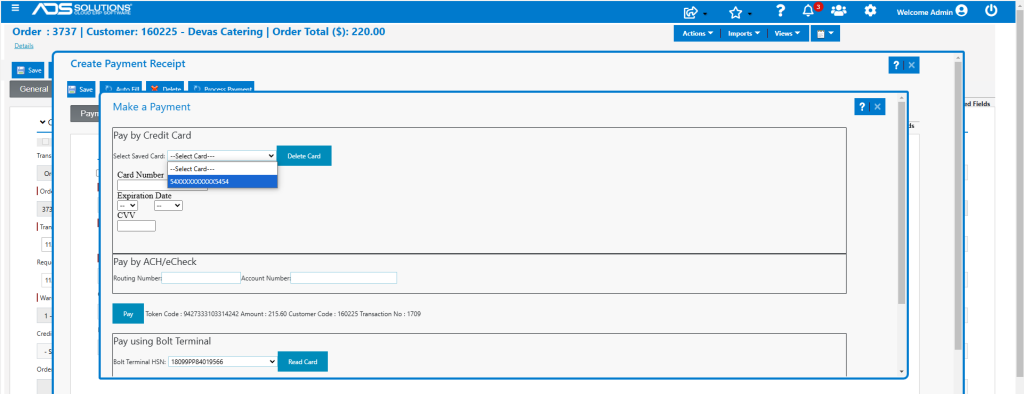The height and width of the screenshot is (394, 1024).
Task: Click the CVV input field
Action: [x=136, y=226]
